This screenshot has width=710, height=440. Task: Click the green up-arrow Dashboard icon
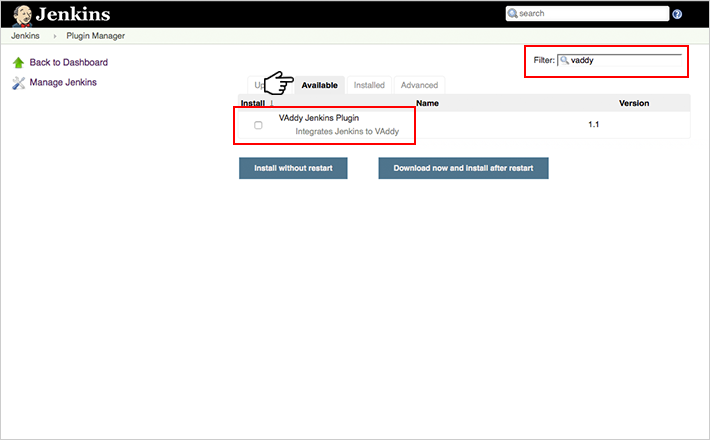coord(18,62)
